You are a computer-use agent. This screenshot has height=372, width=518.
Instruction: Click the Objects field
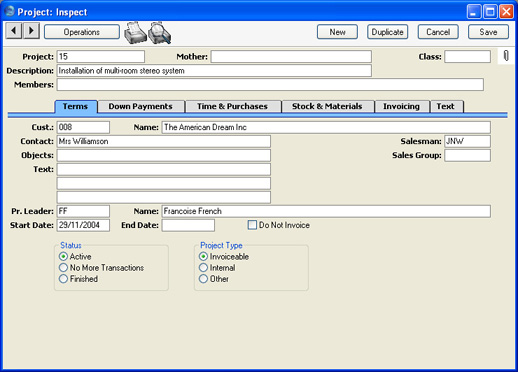click(x=164, y=155)
